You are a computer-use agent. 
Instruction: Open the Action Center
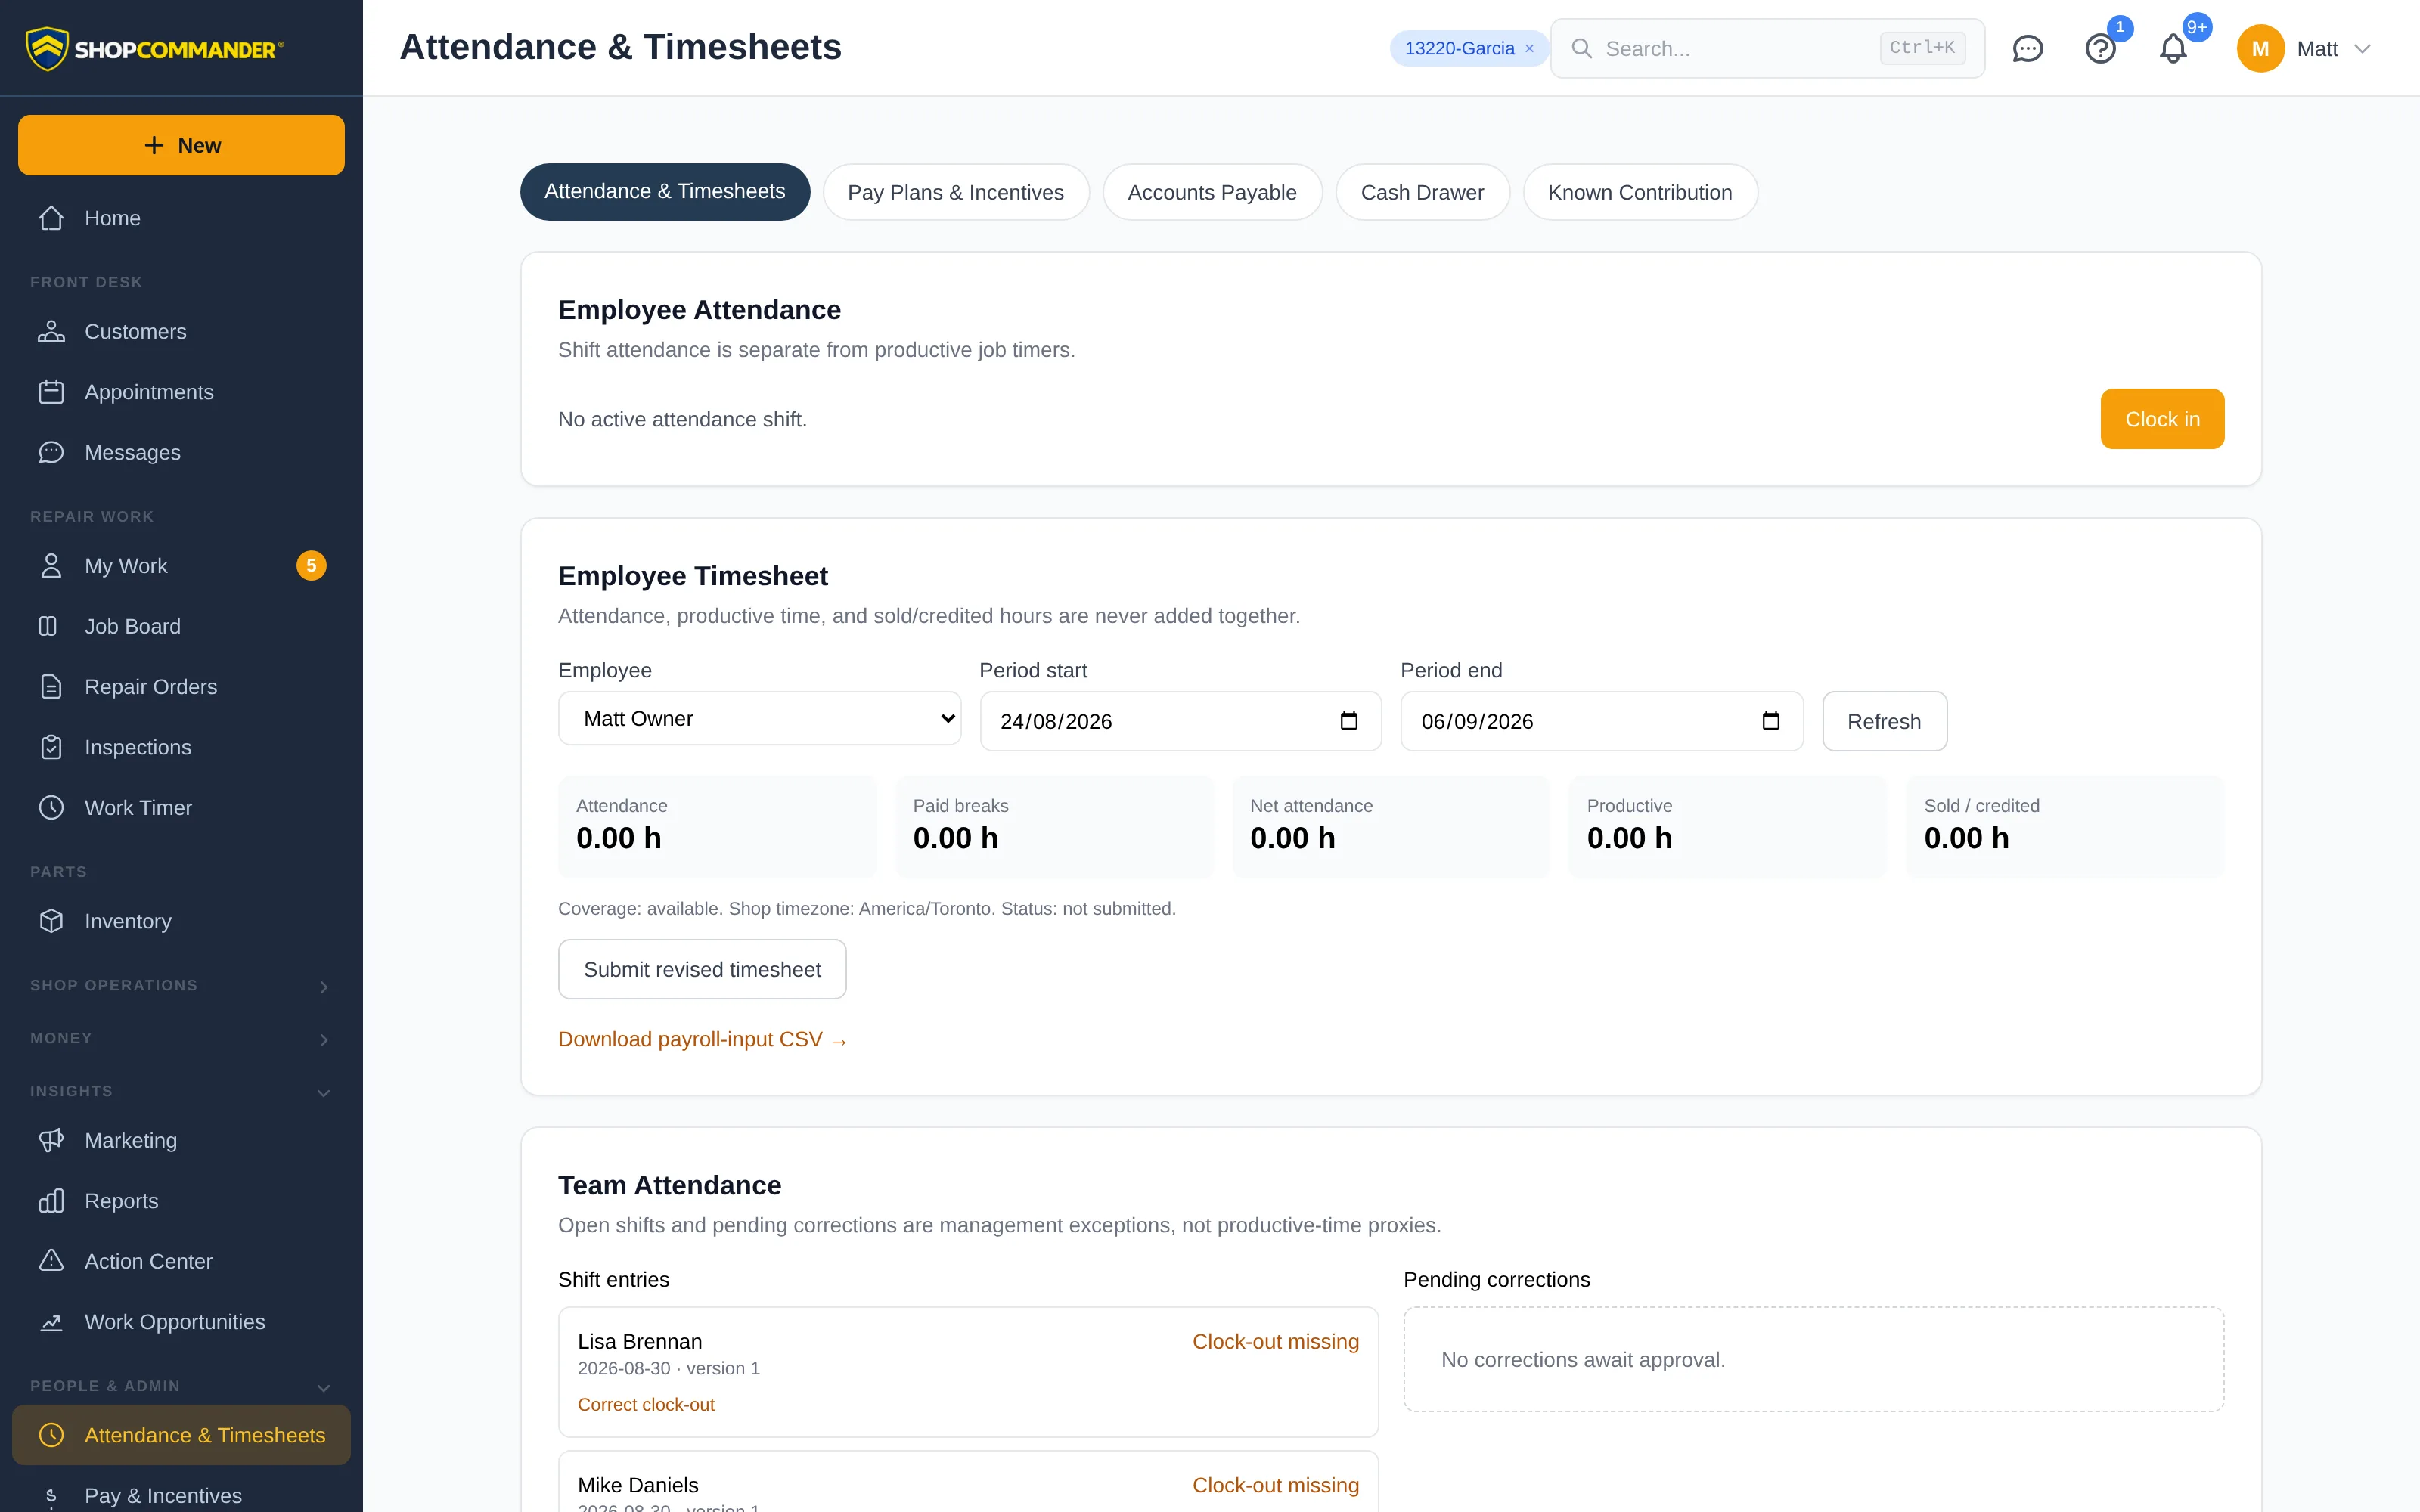point(181,1261)
